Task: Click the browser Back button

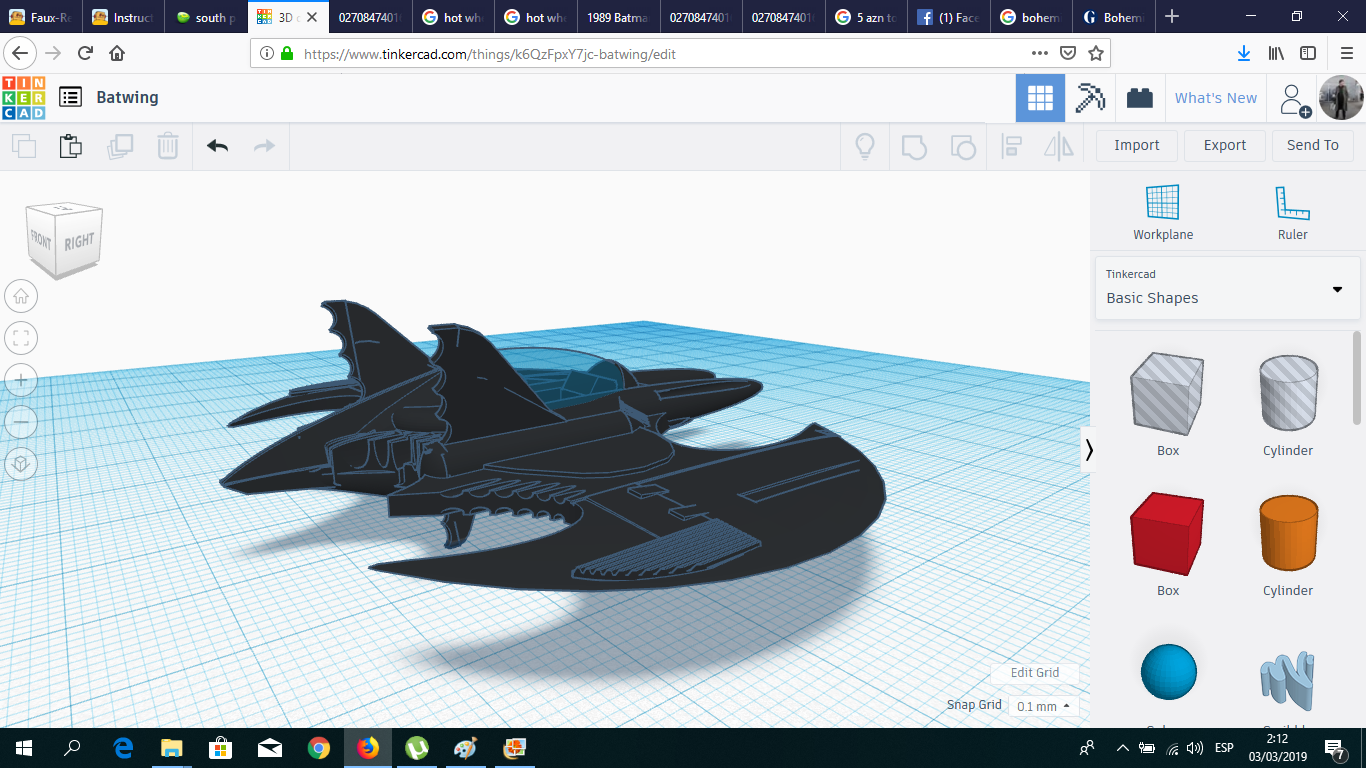Action: 20,54
